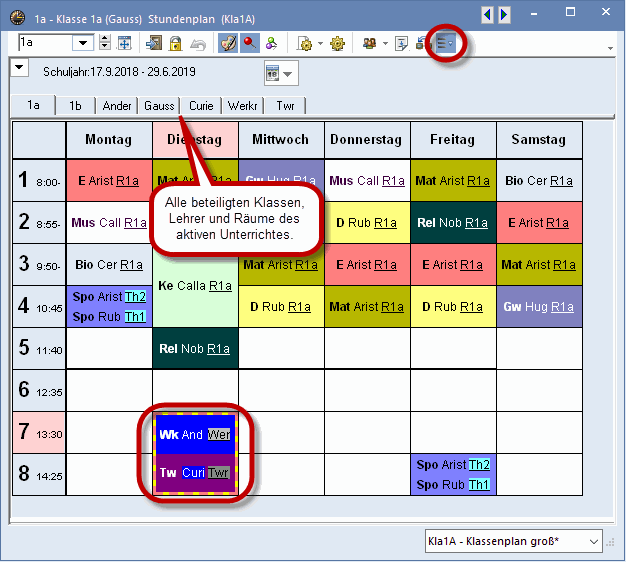The image size is (626, 562).
Task: Toggle the red pin scheduling icon
Action: (250, 43)
